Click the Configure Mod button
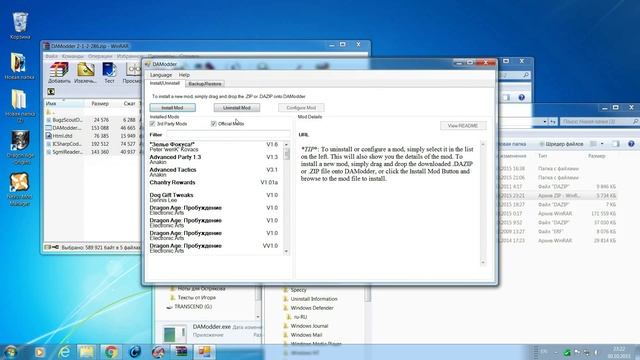 click(301, 108)
